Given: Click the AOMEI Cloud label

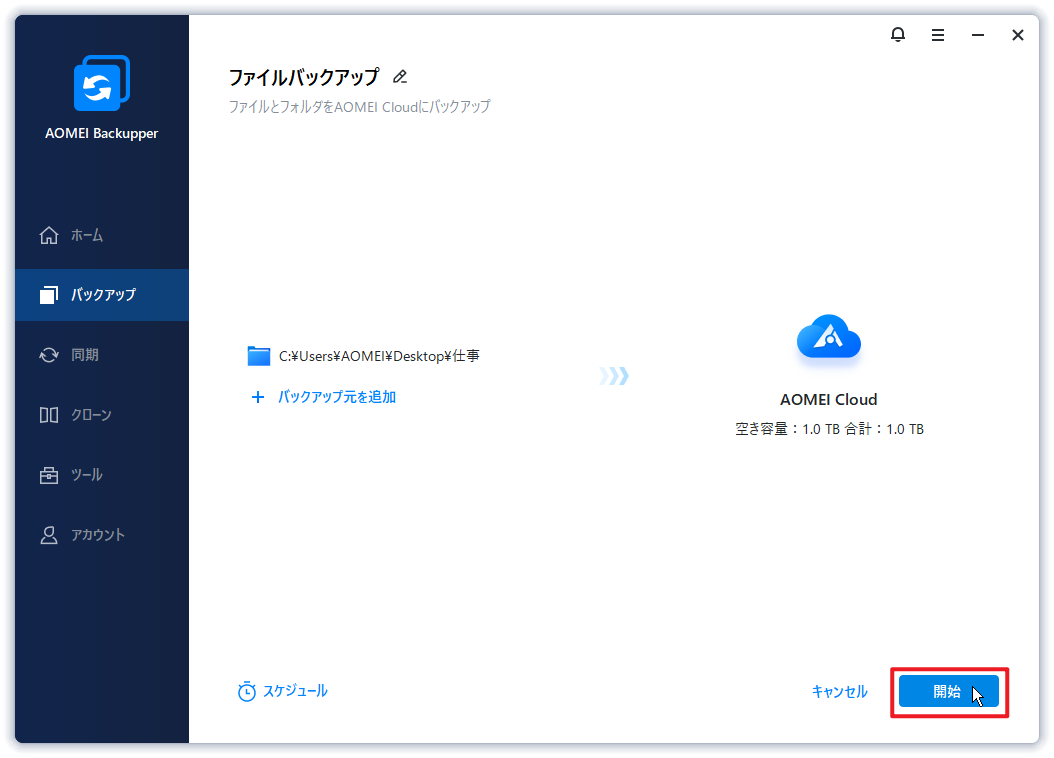Looking at the screenshot, I should click(x=829, y=400).
